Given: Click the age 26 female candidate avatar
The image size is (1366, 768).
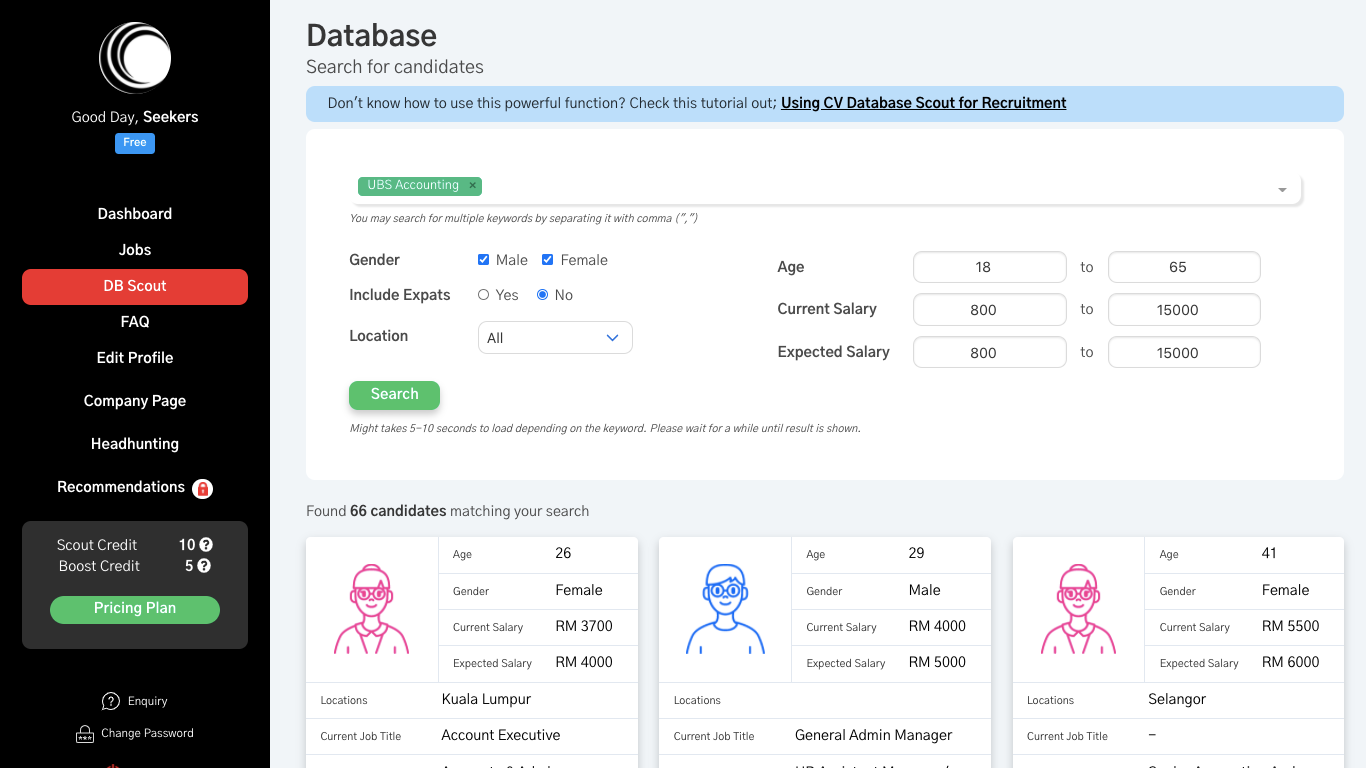Looking at the screenshot, I should click(372, 609).
